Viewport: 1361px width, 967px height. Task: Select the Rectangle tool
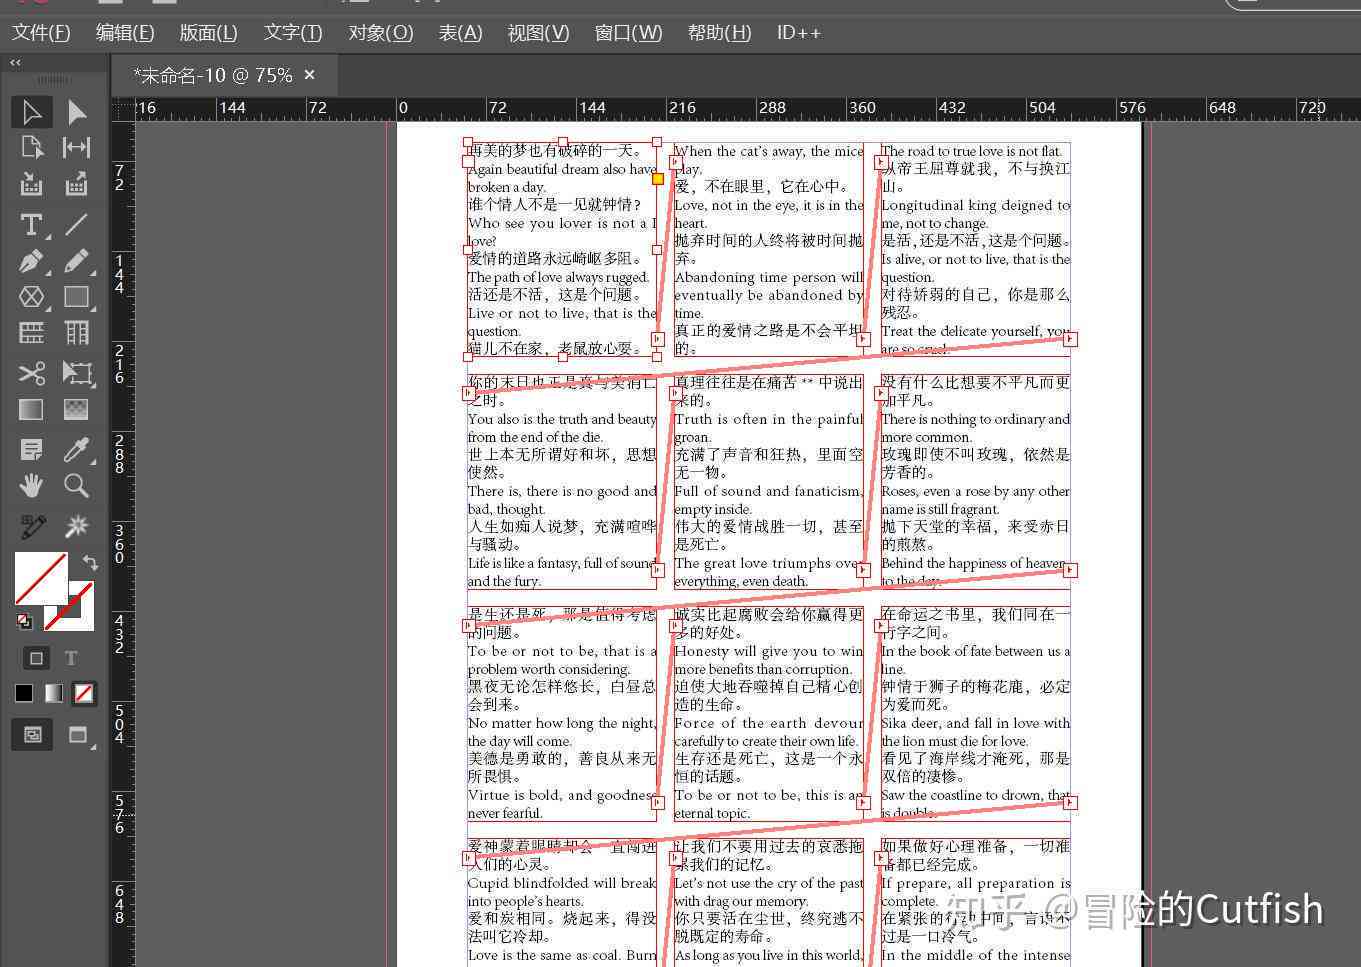[x=77, y=297]
